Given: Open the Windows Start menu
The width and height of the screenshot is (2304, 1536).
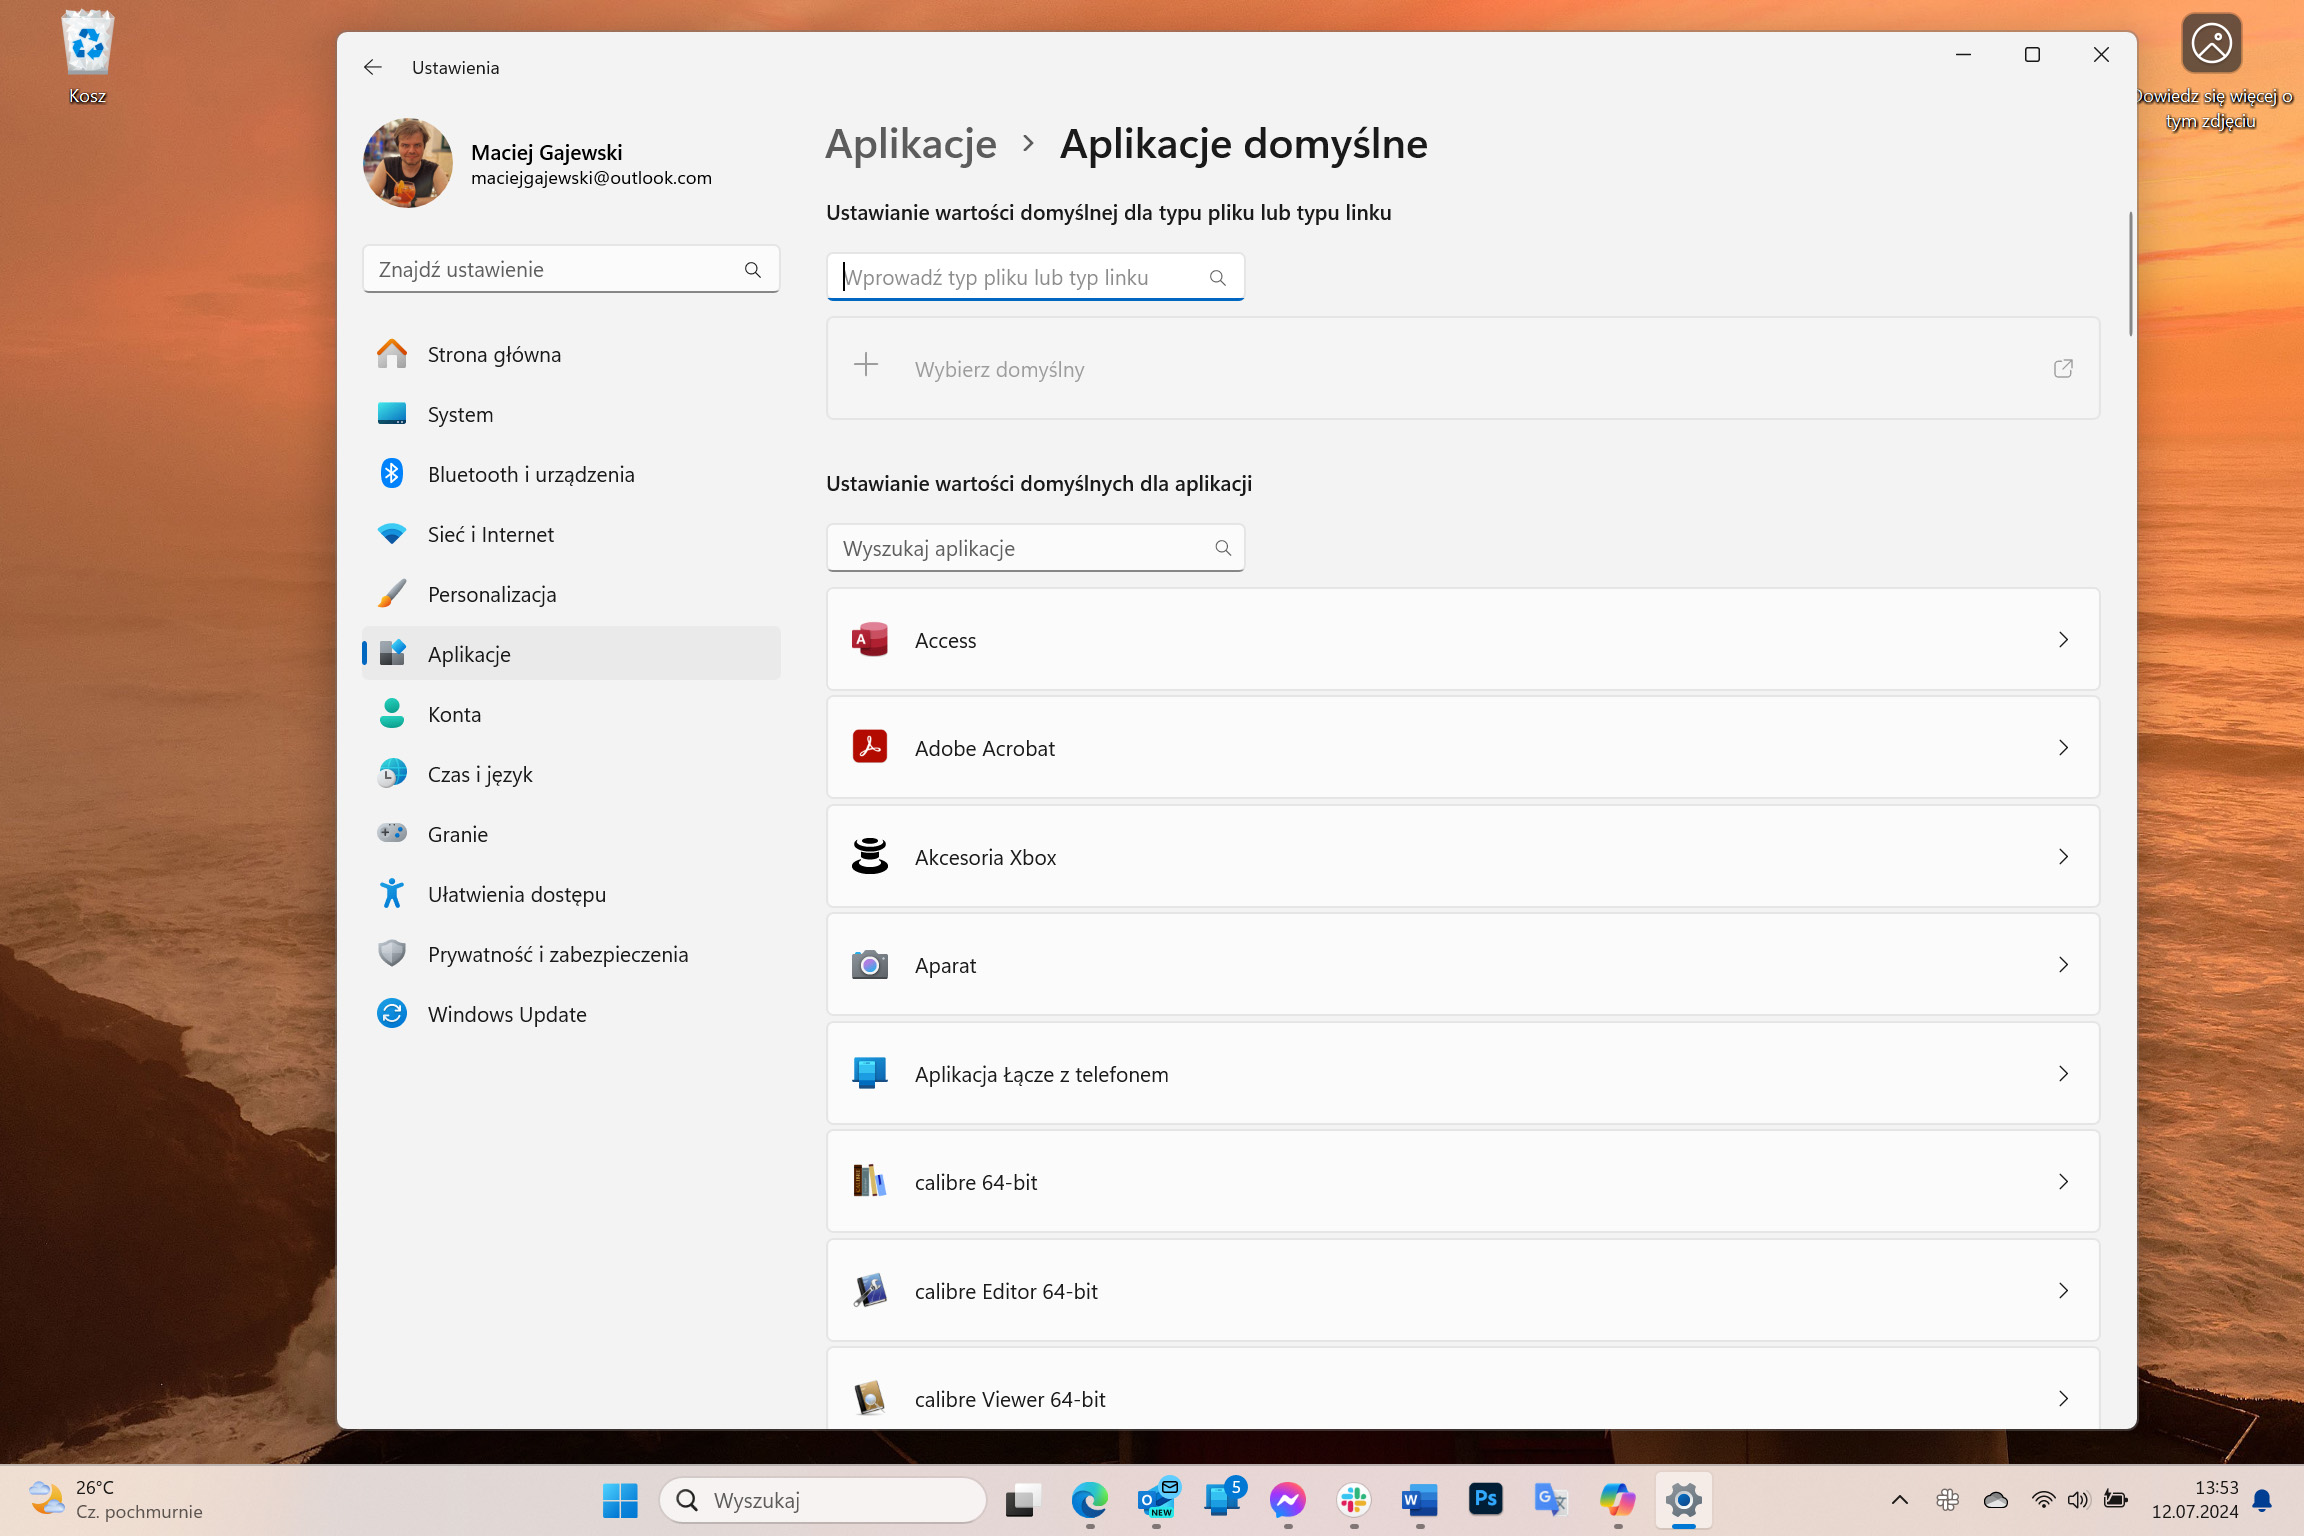Looking at the screenshot, I should [x=620, y=1500].
